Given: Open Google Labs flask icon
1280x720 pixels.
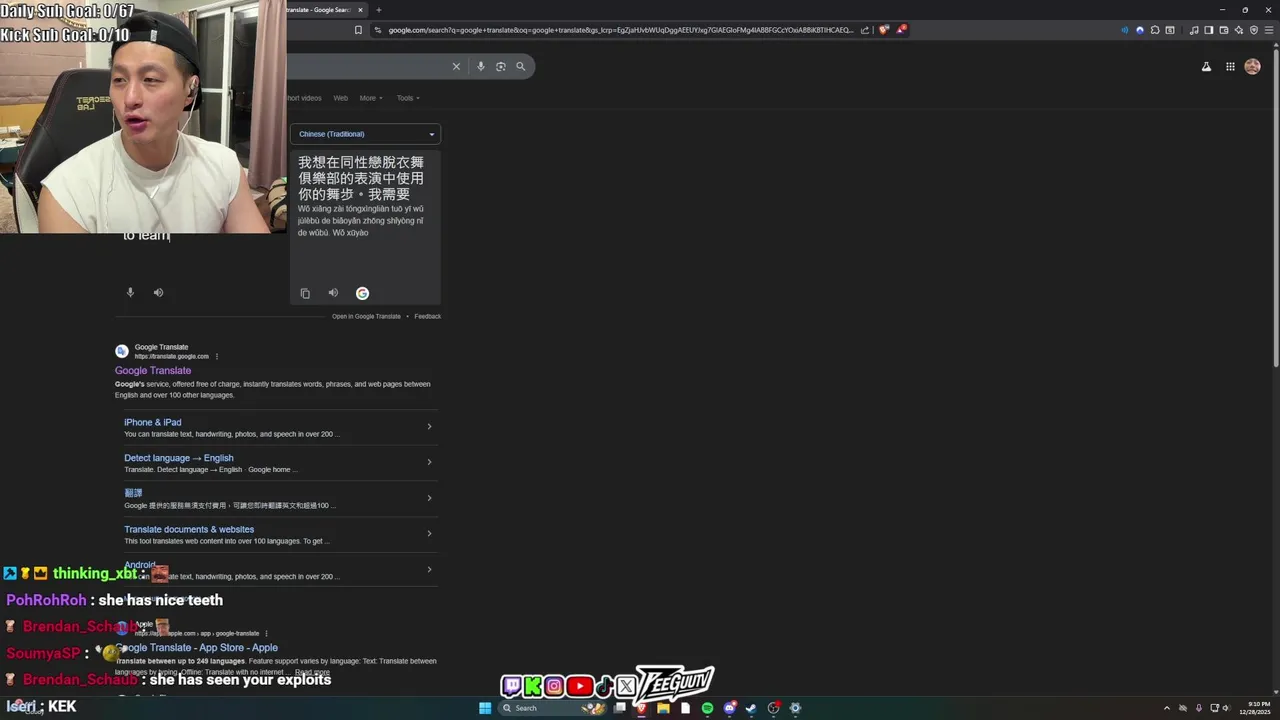Looking at the screenshot, I should pos(1206,67).
